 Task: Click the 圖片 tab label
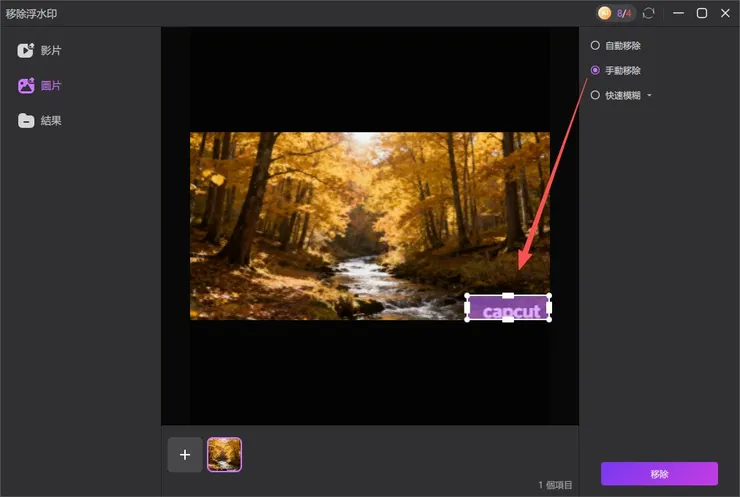tap(51, 85)
